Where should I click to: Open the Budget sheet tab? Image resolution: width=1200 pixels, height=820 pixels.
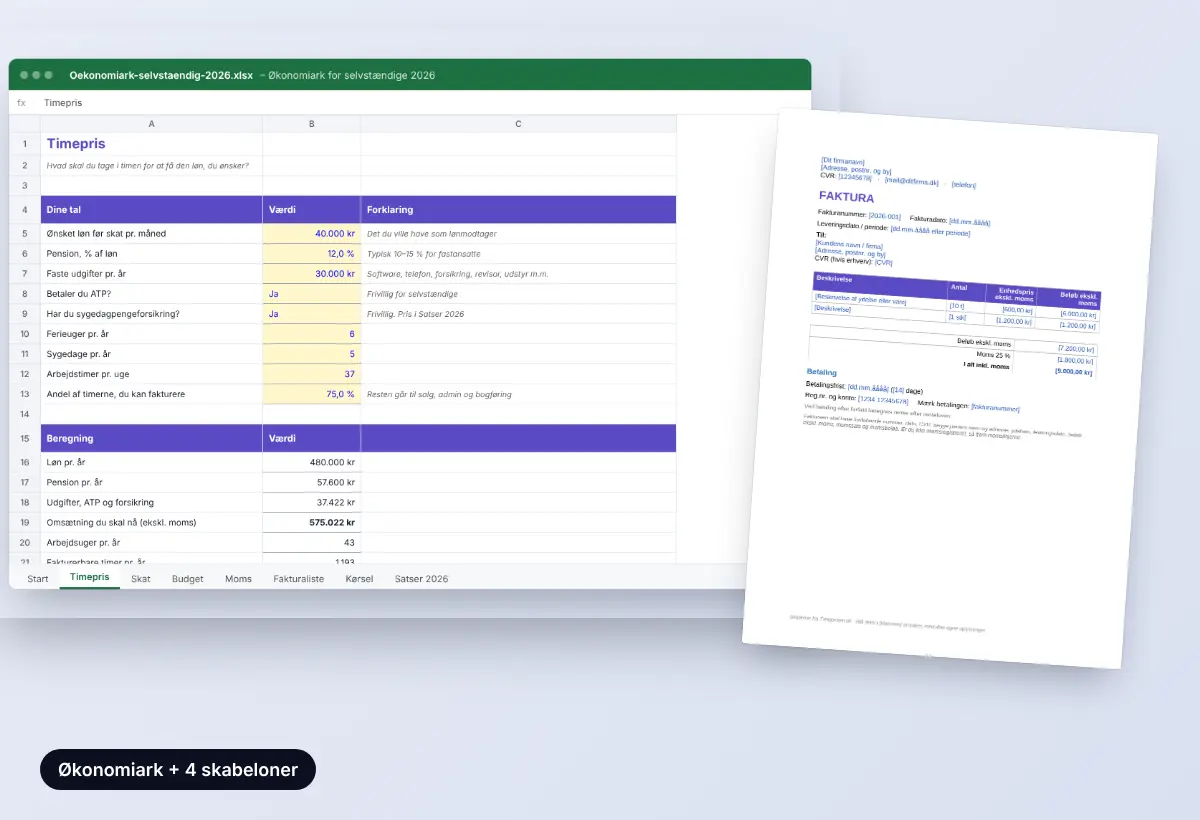187,579
